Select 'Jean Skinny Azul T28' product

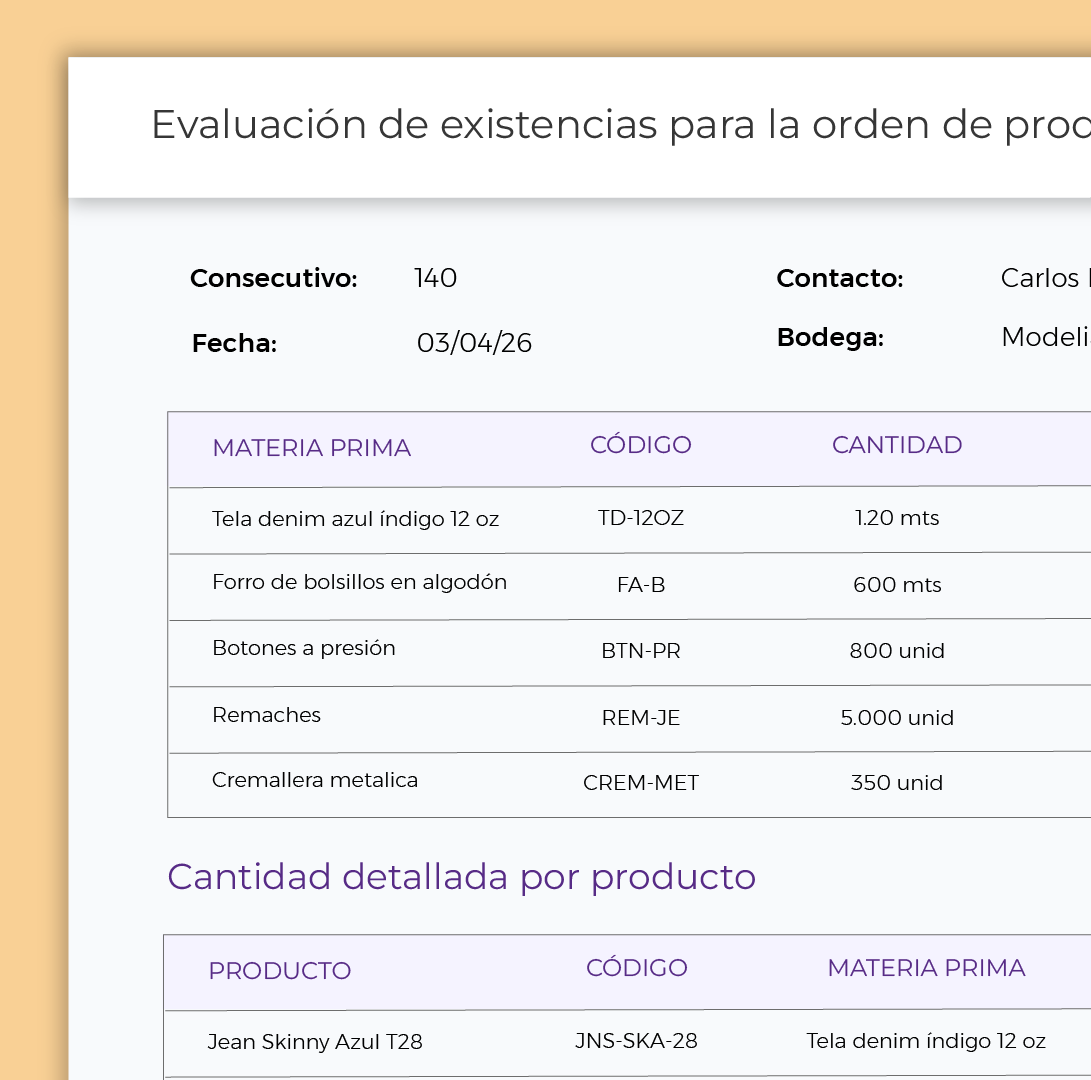[x=315, y=1042]
